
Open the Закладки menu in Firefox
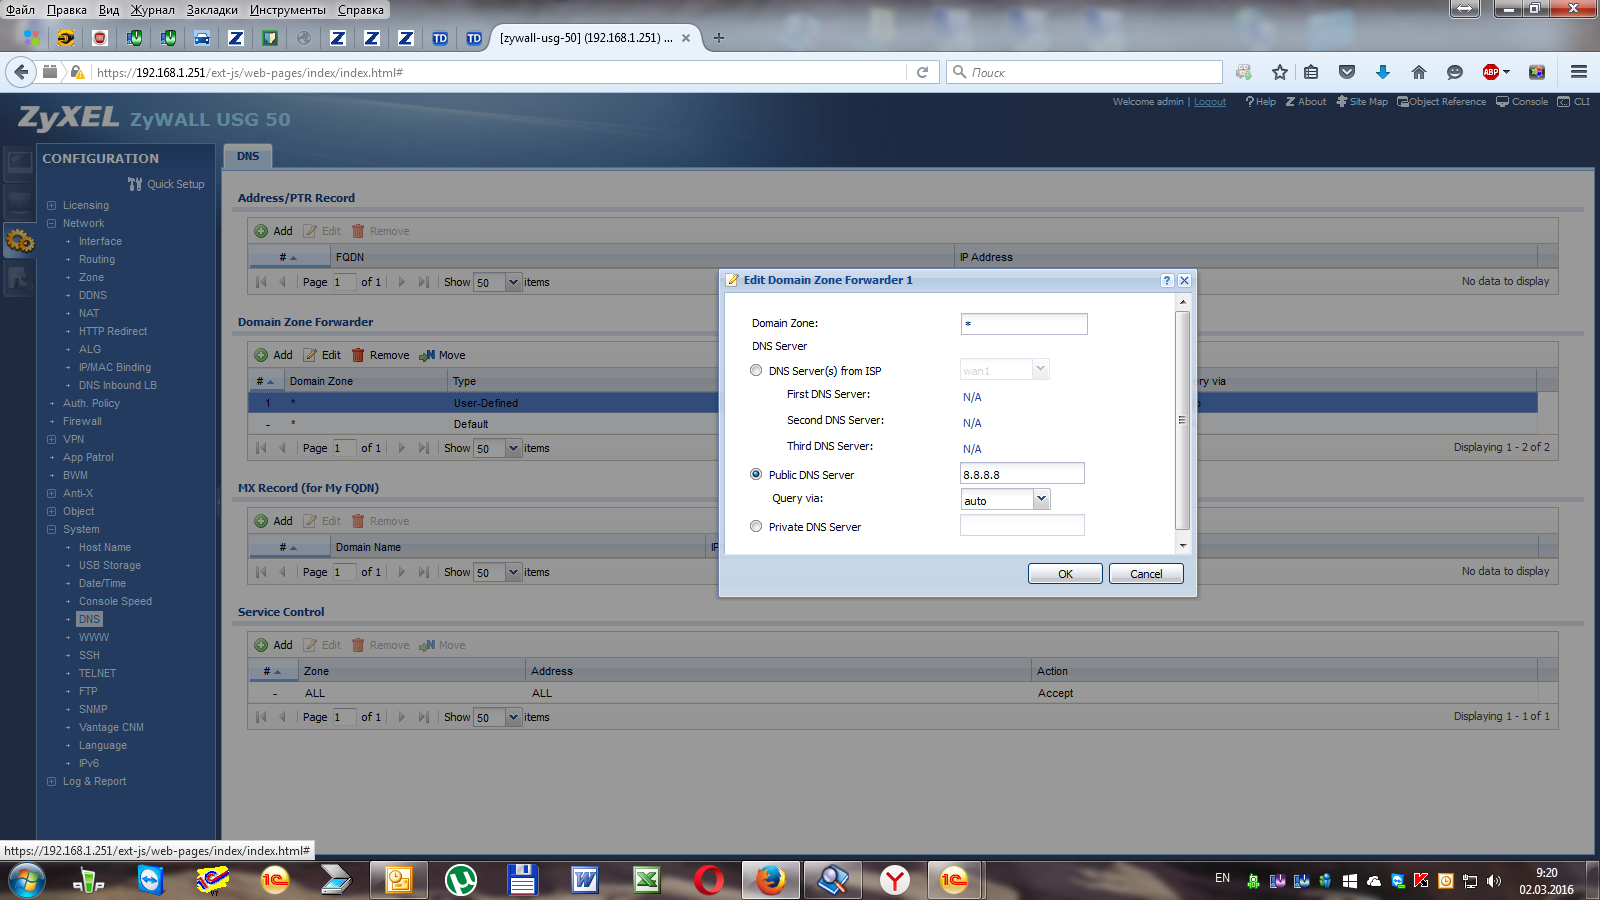212,10
